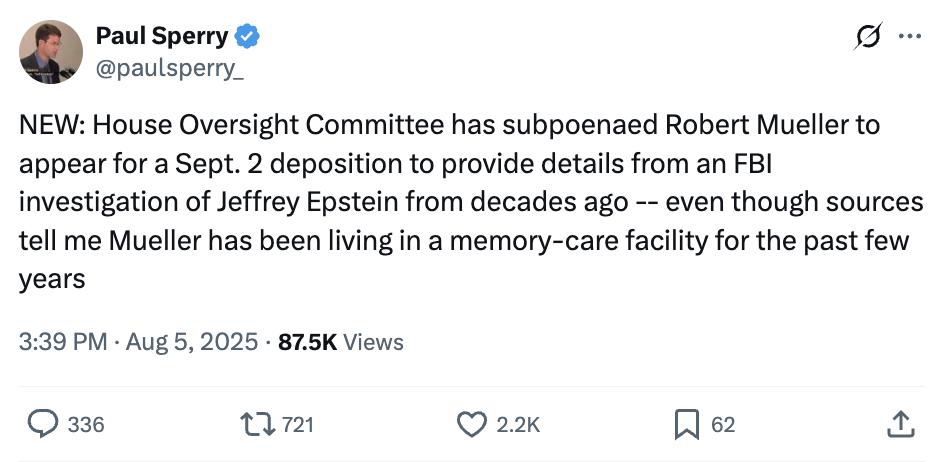950x462 pixels.
Task: Click the Aug 5, 2025 date
Action: coord(192,342)
